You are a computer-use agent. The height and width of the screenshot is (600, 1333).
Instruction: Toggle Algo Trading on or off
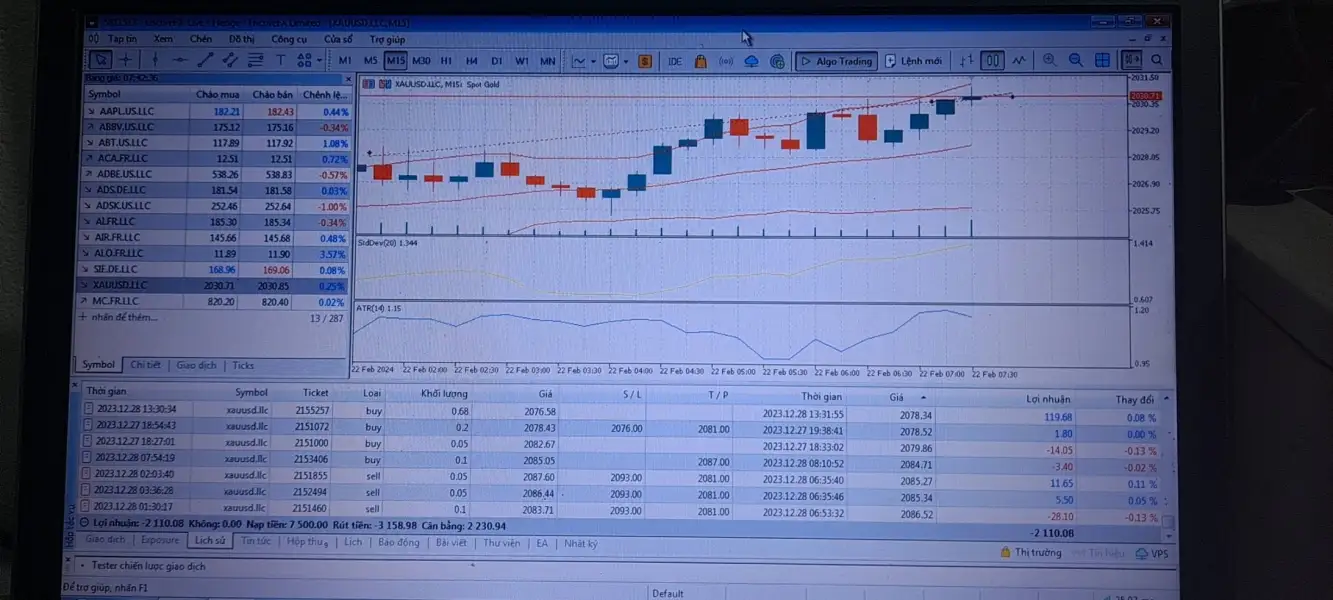836,61
